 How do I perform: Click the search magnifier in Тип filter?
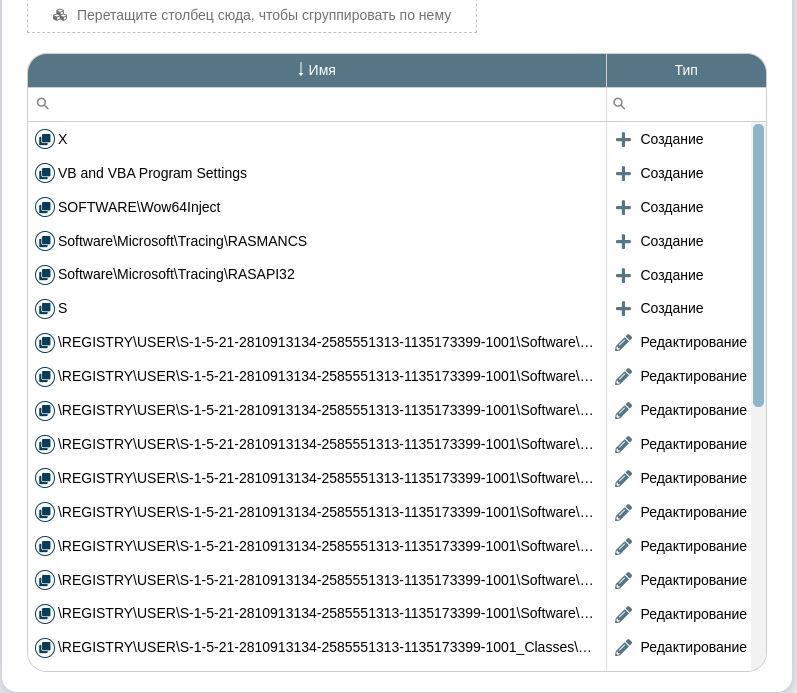point(619,104)
